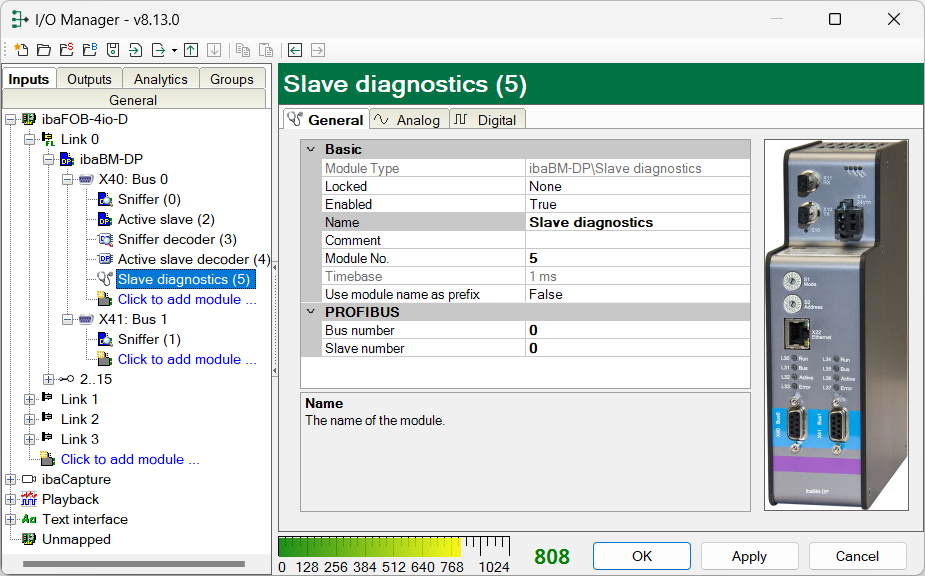Screen dimensions: 925x576
Task: Expand the 2..15 tree node
Action: click(x=48, y=379)
